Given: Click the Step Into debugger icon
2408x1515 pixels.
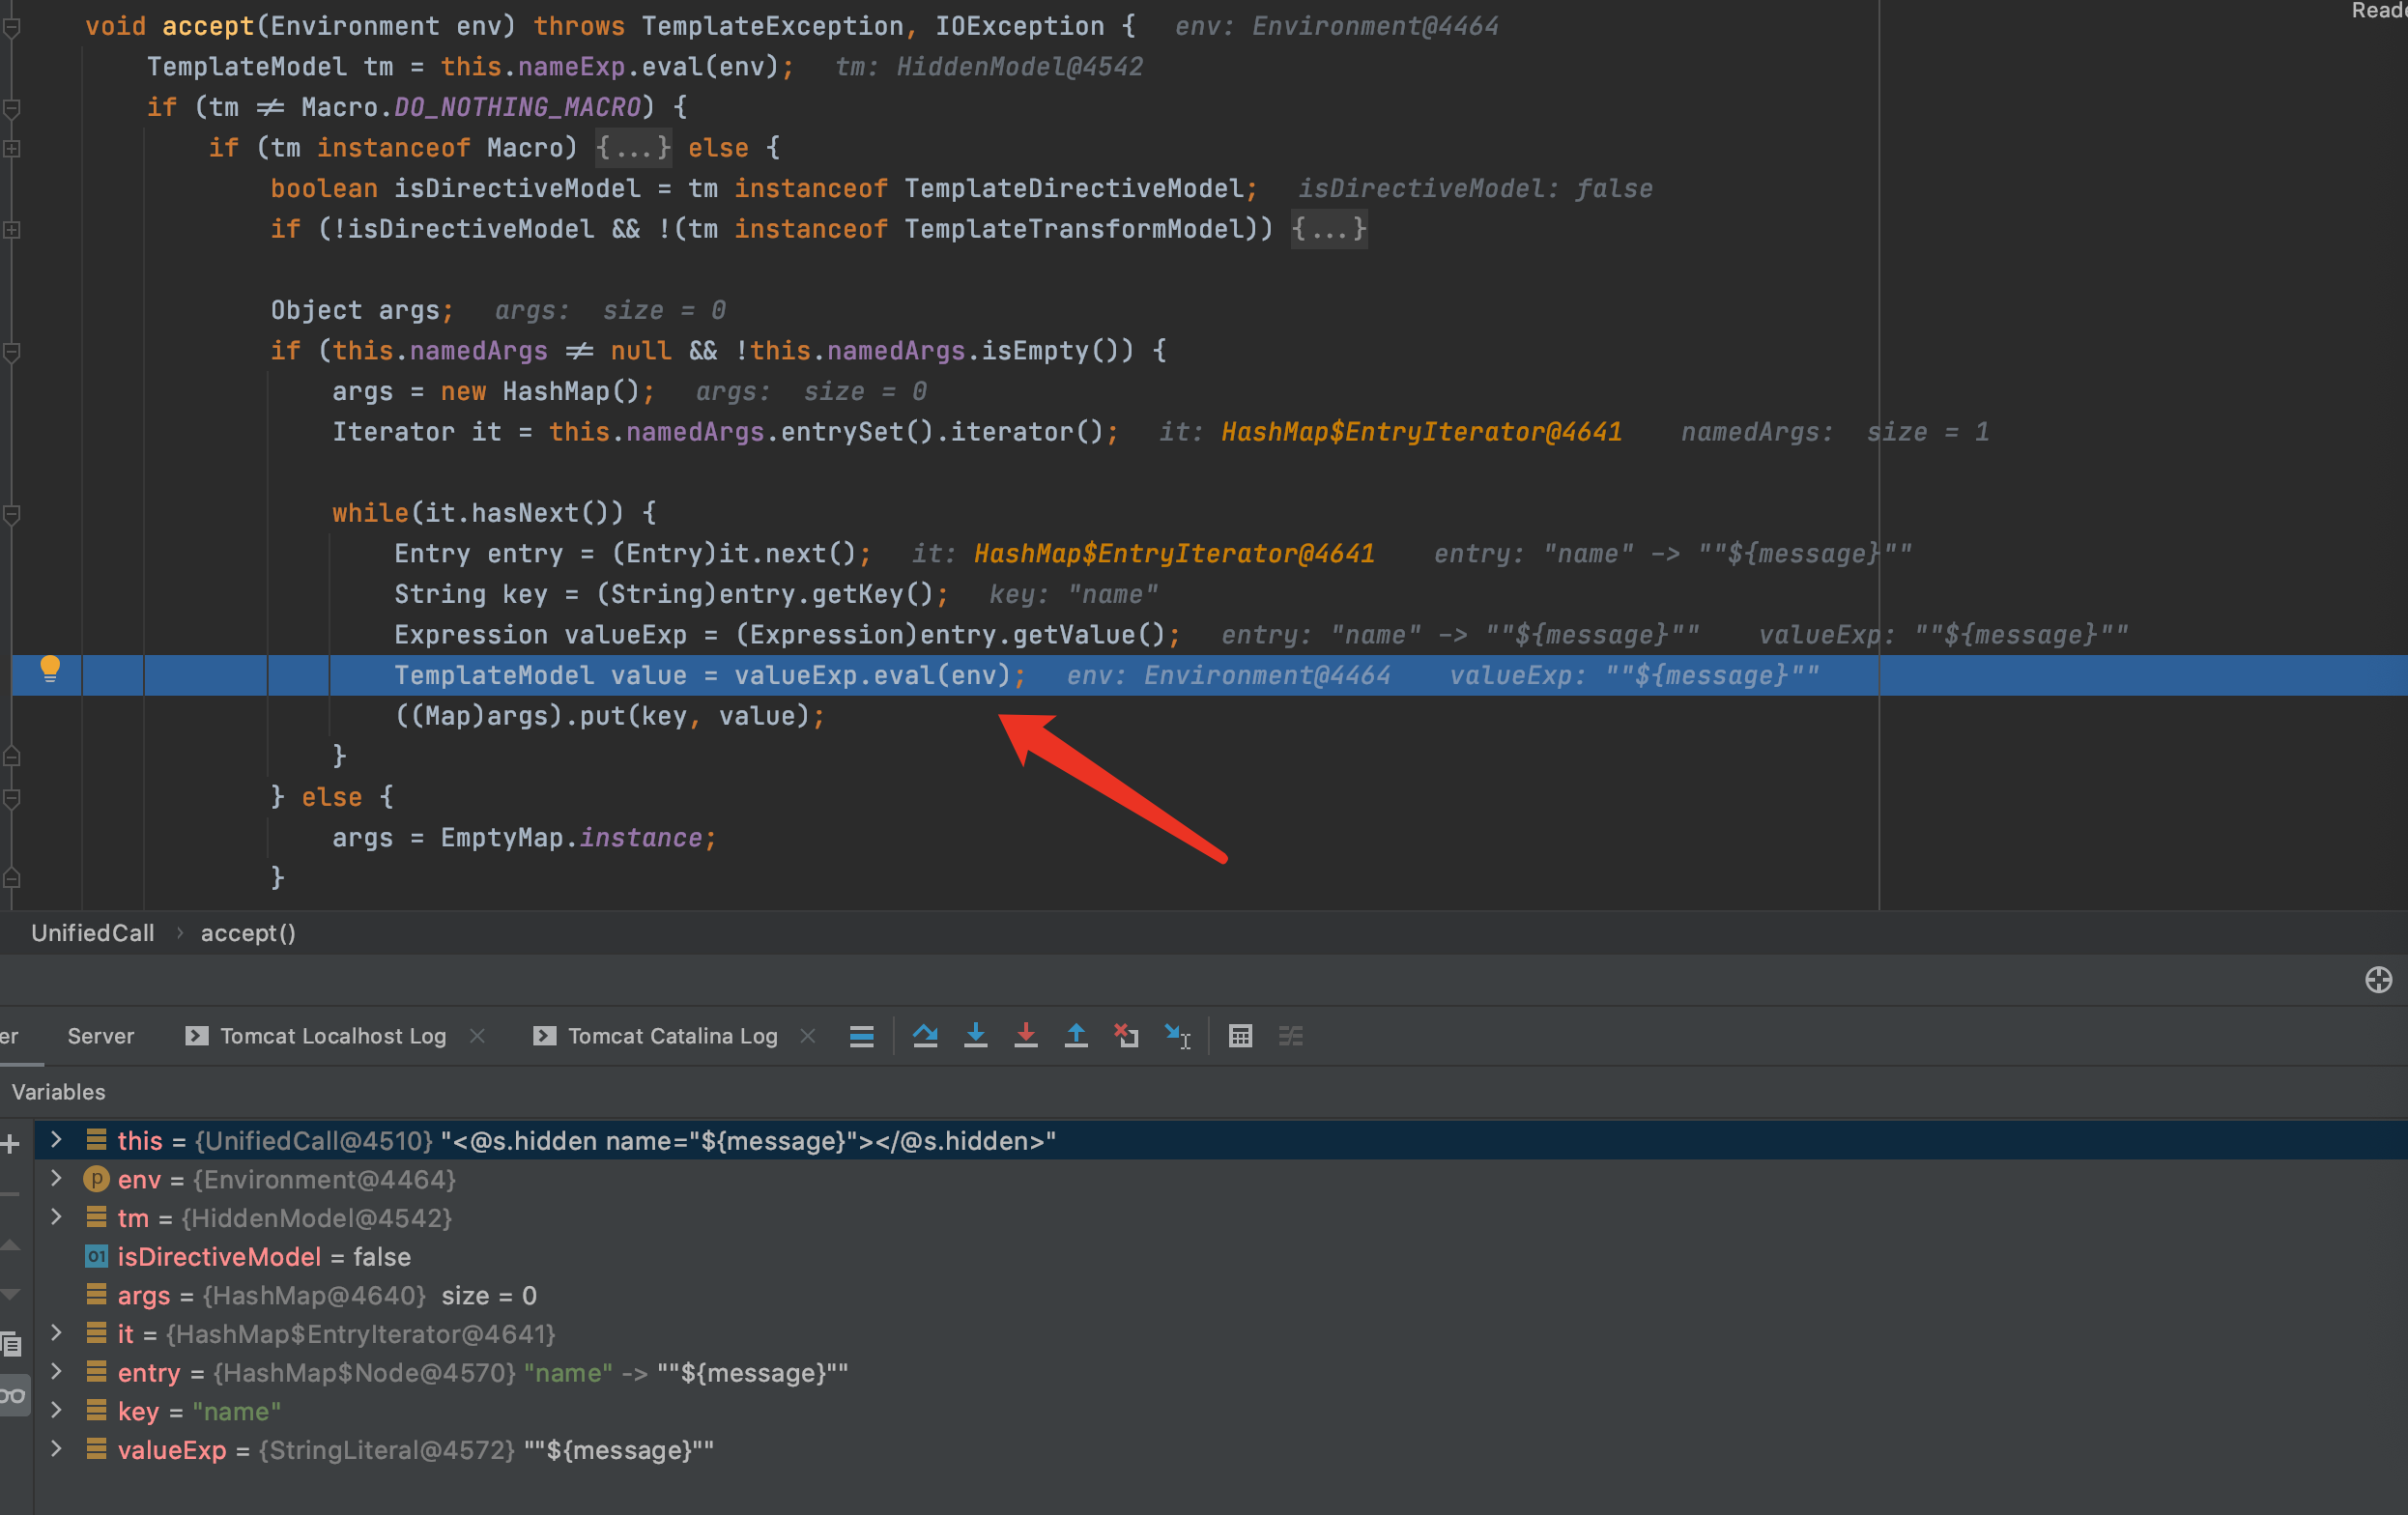Looking at the screenshot, I should 975,1036.
